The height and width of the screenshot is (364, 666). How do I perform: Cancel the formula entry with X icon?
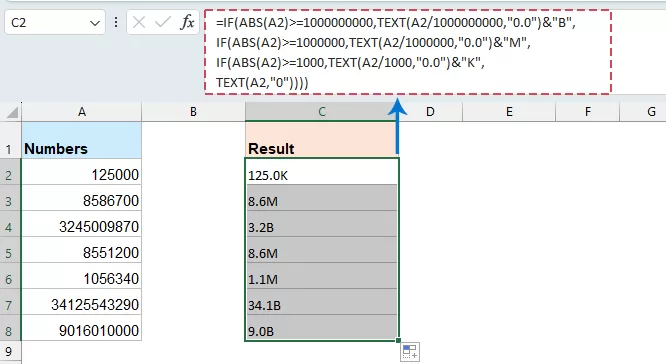[x=139, y=22]
